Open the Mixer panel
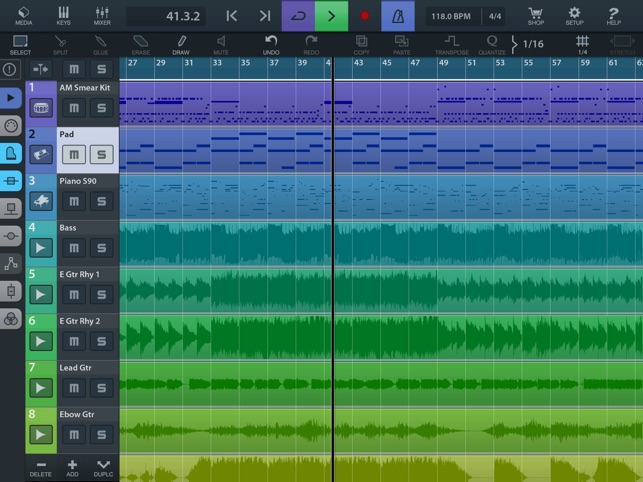Viewport: 643px width, 482px height. 102,15
